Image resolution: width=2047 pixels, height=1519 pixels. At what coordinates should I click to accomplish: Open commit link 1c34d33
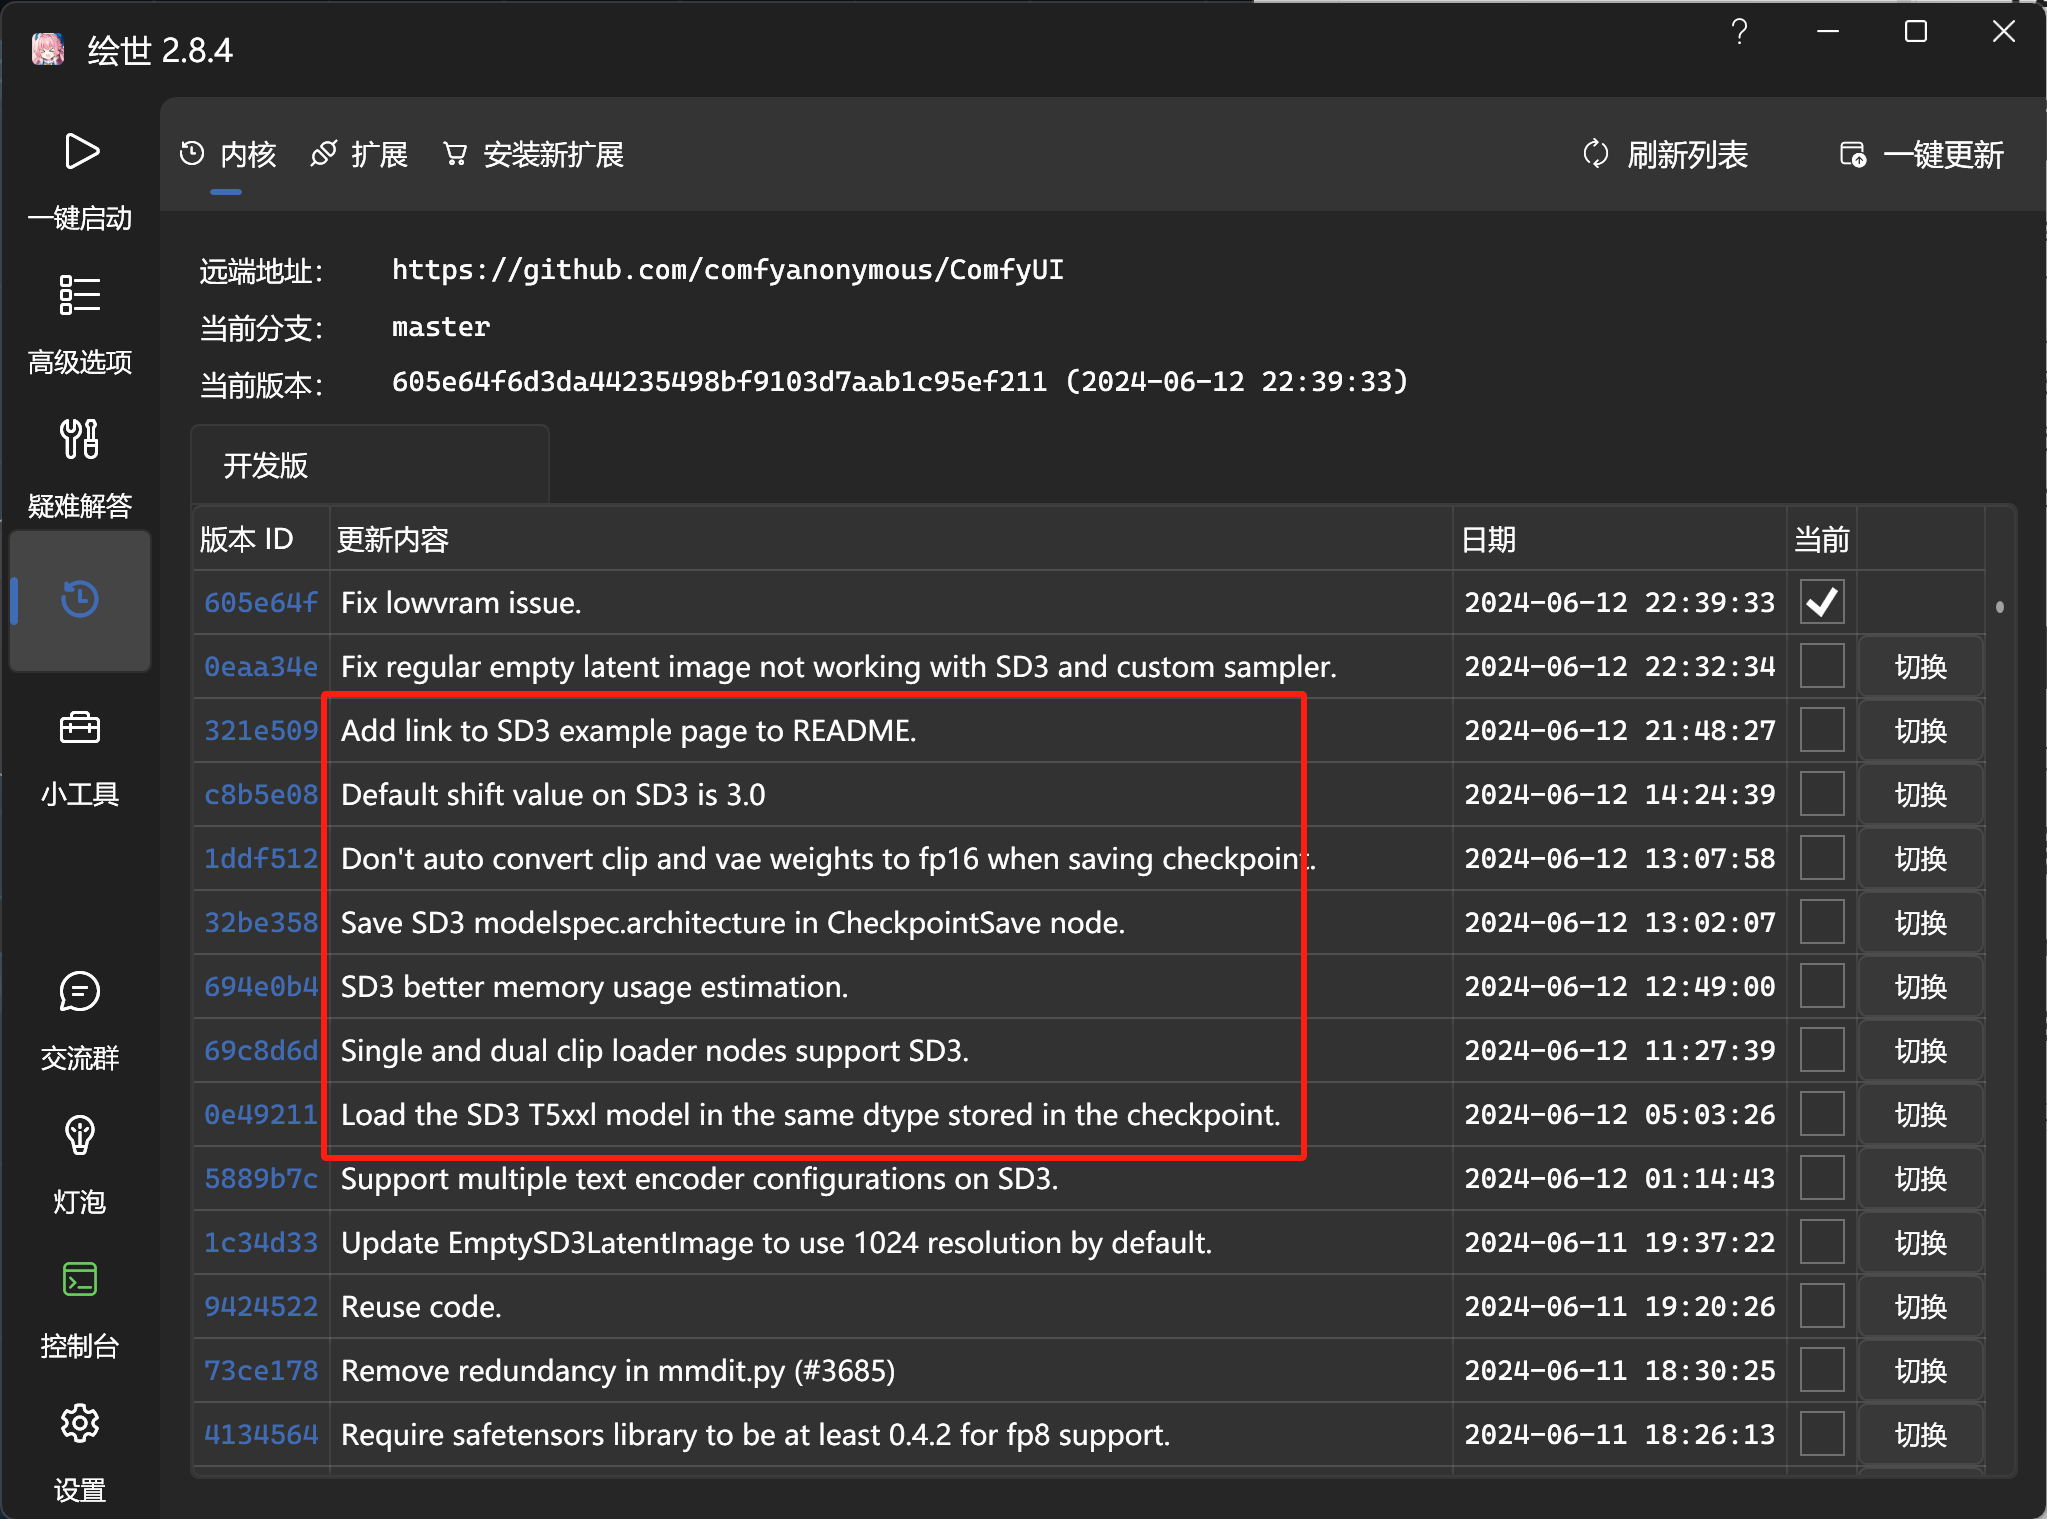(261, 1243)
